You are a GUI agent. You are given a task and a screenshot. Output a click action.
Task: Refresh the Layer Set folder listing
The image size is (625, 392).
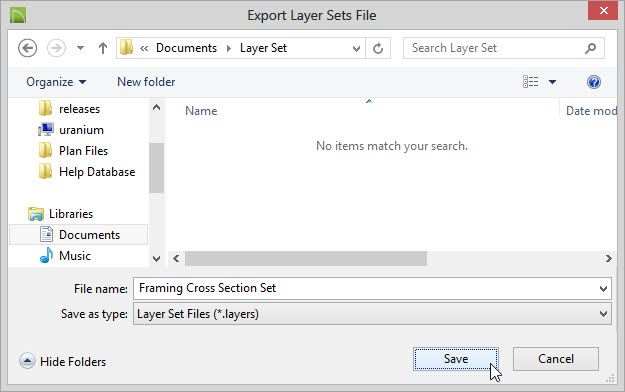(378, 48)
